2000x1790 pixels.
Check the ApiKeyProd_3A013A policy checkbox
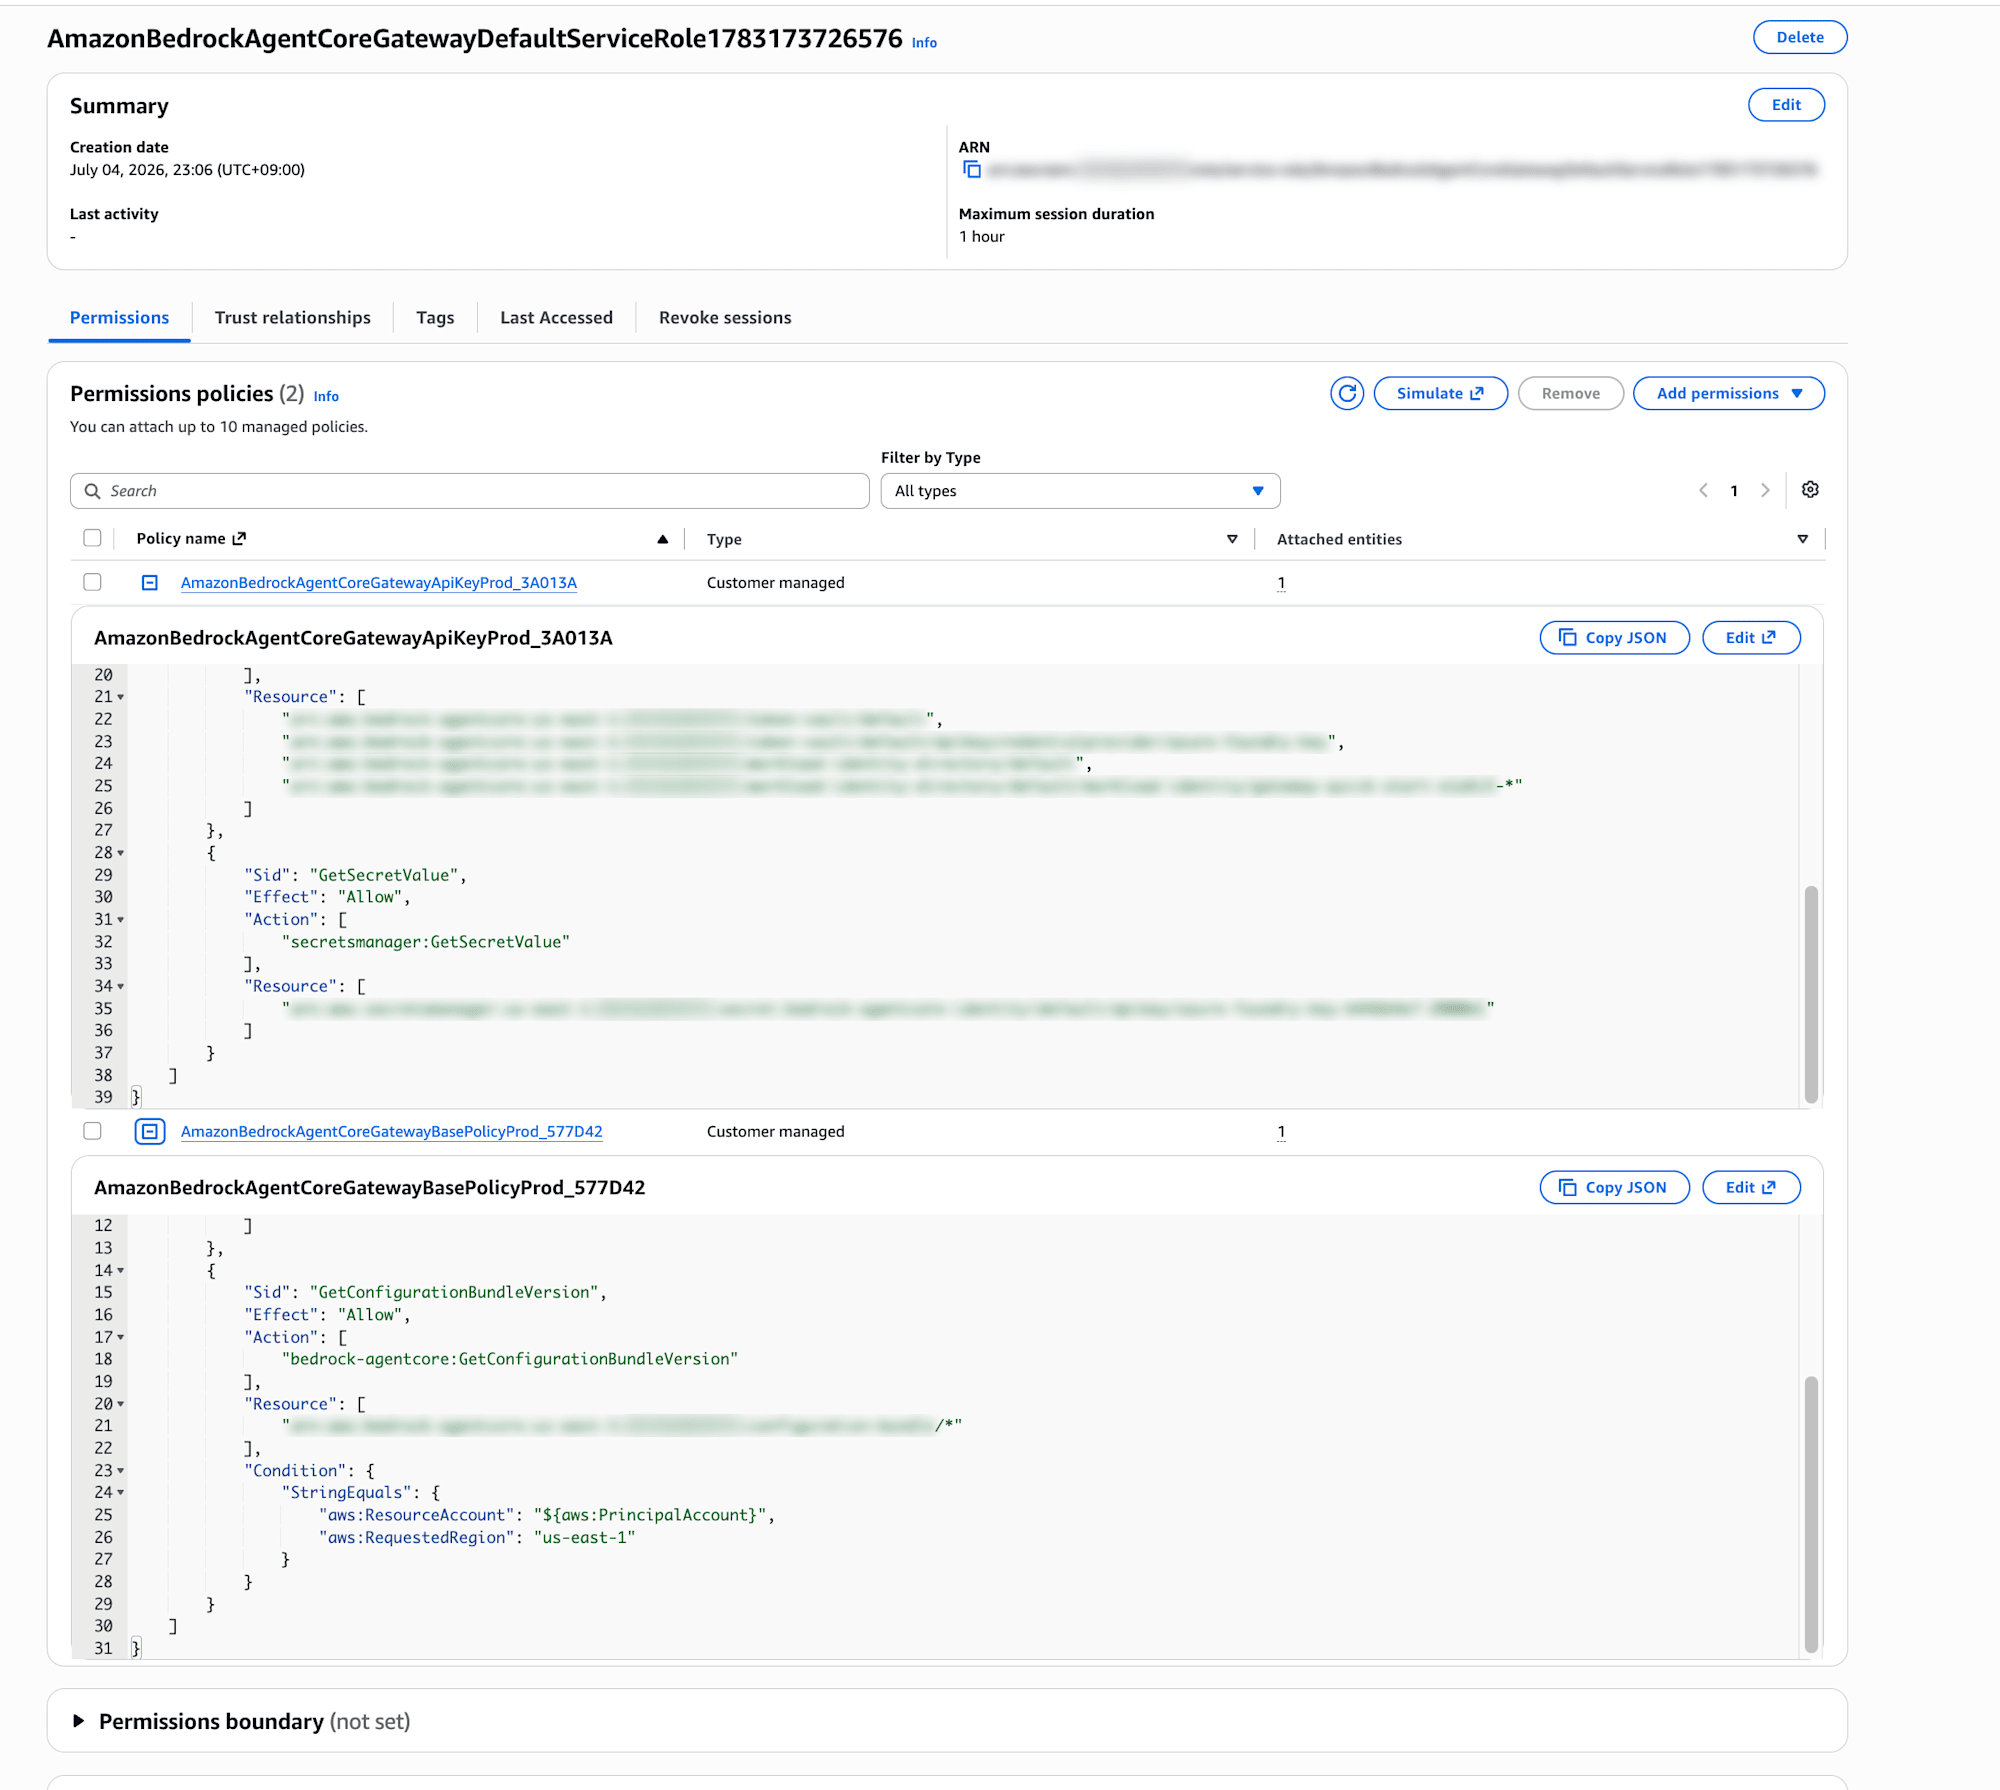tap(93, 583)
